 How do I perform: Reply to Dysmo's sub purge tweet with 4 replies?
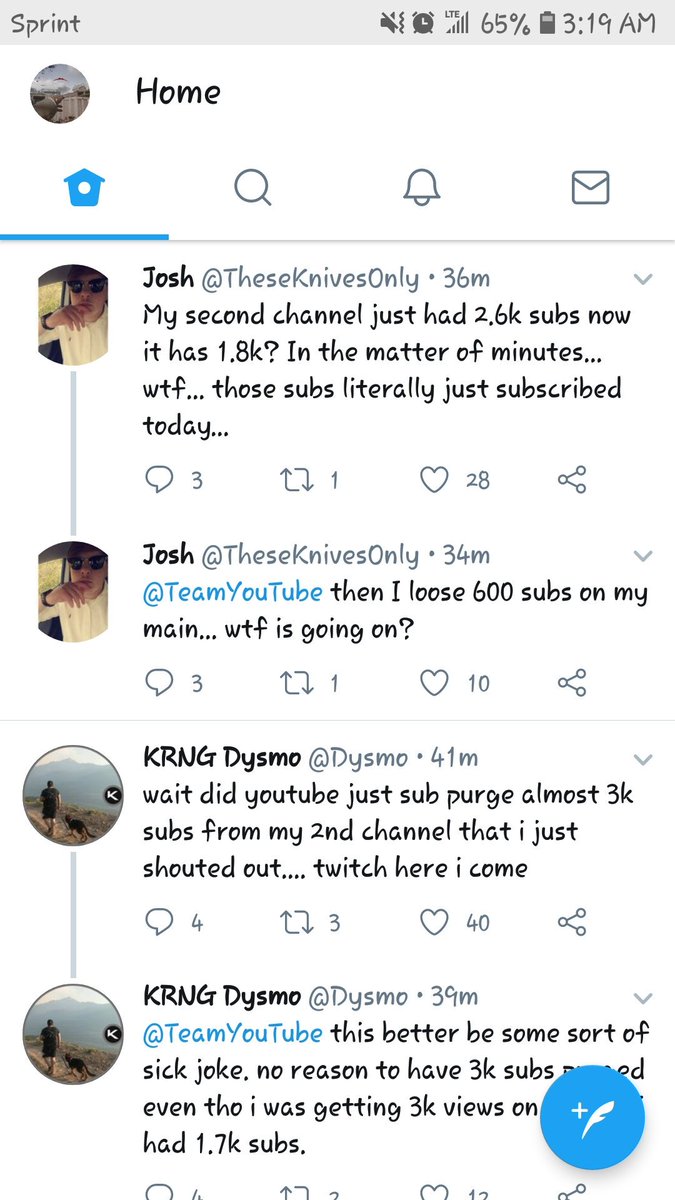[159, 922]
